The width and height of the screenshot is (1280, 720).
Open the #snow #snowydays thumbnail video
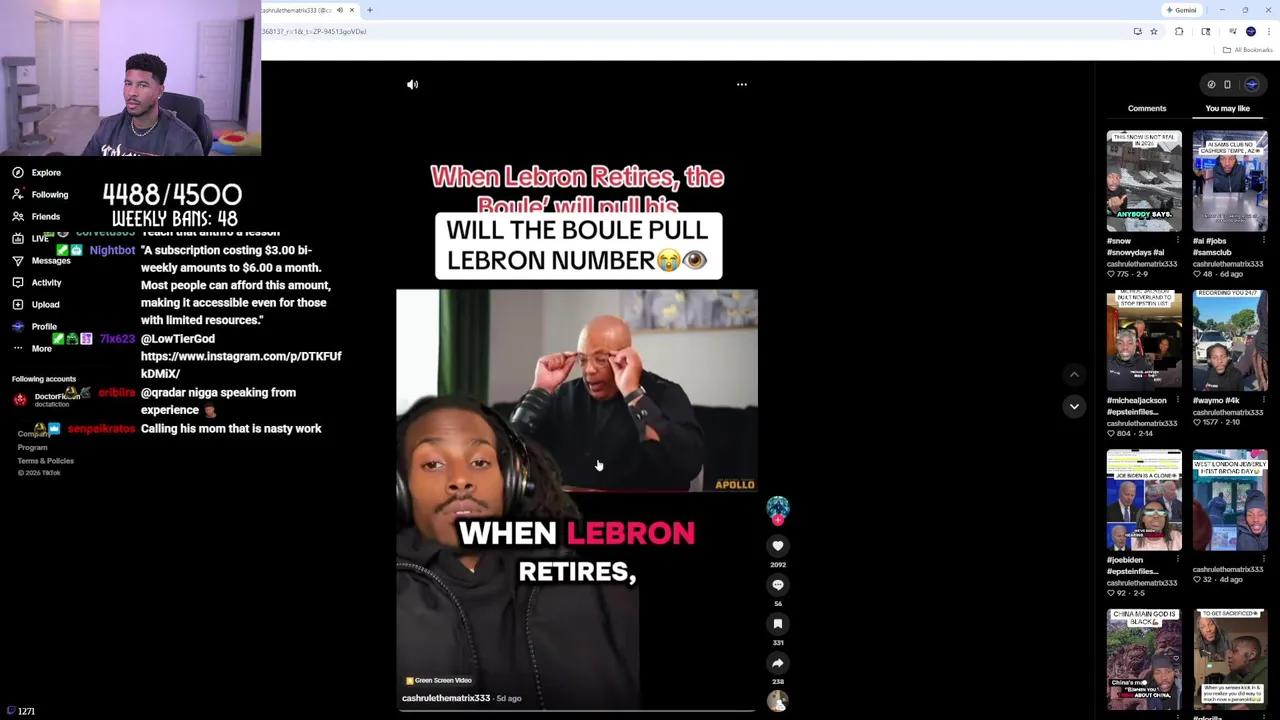1144,181
